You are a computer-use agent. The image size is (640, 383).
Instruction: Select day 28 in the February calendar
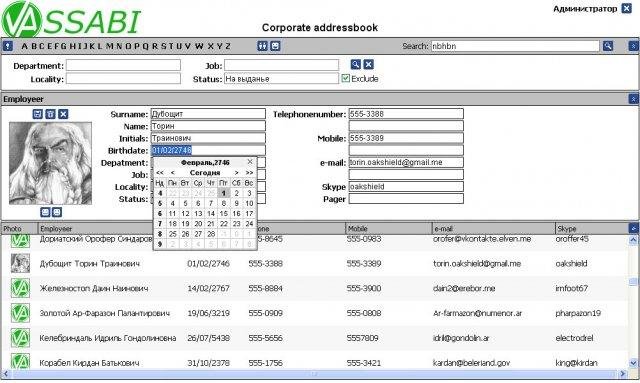pos(211,234)
